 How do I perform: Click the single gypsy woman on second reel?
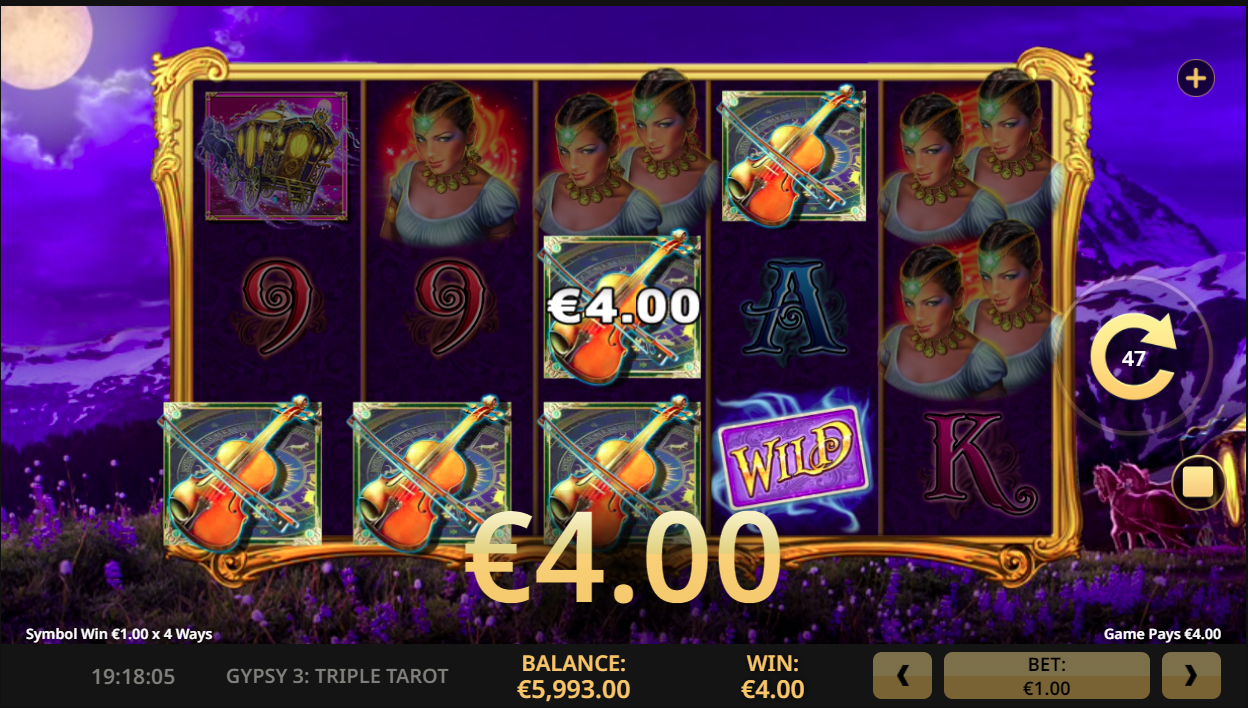pos(447,163)
